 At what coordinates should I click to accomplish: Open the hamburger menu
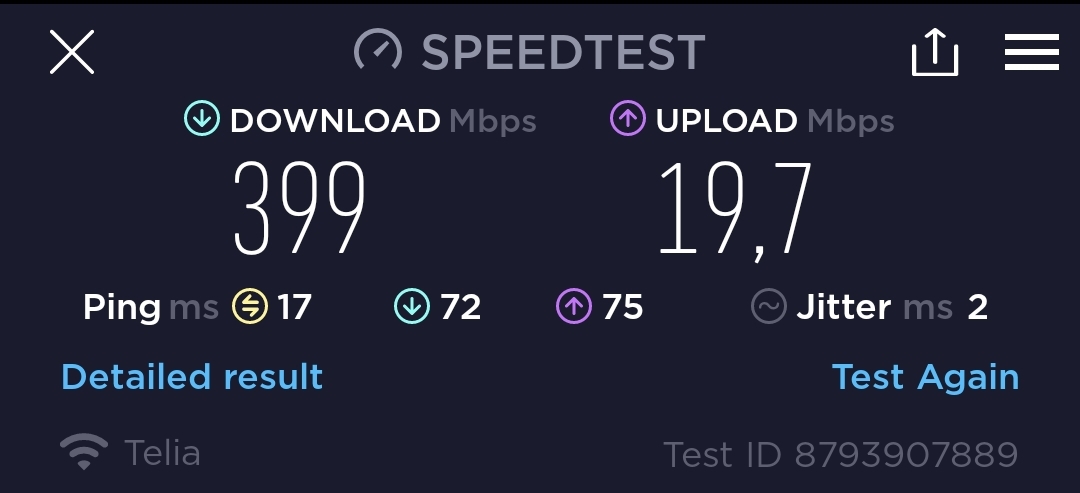[x=1031, y=52]
